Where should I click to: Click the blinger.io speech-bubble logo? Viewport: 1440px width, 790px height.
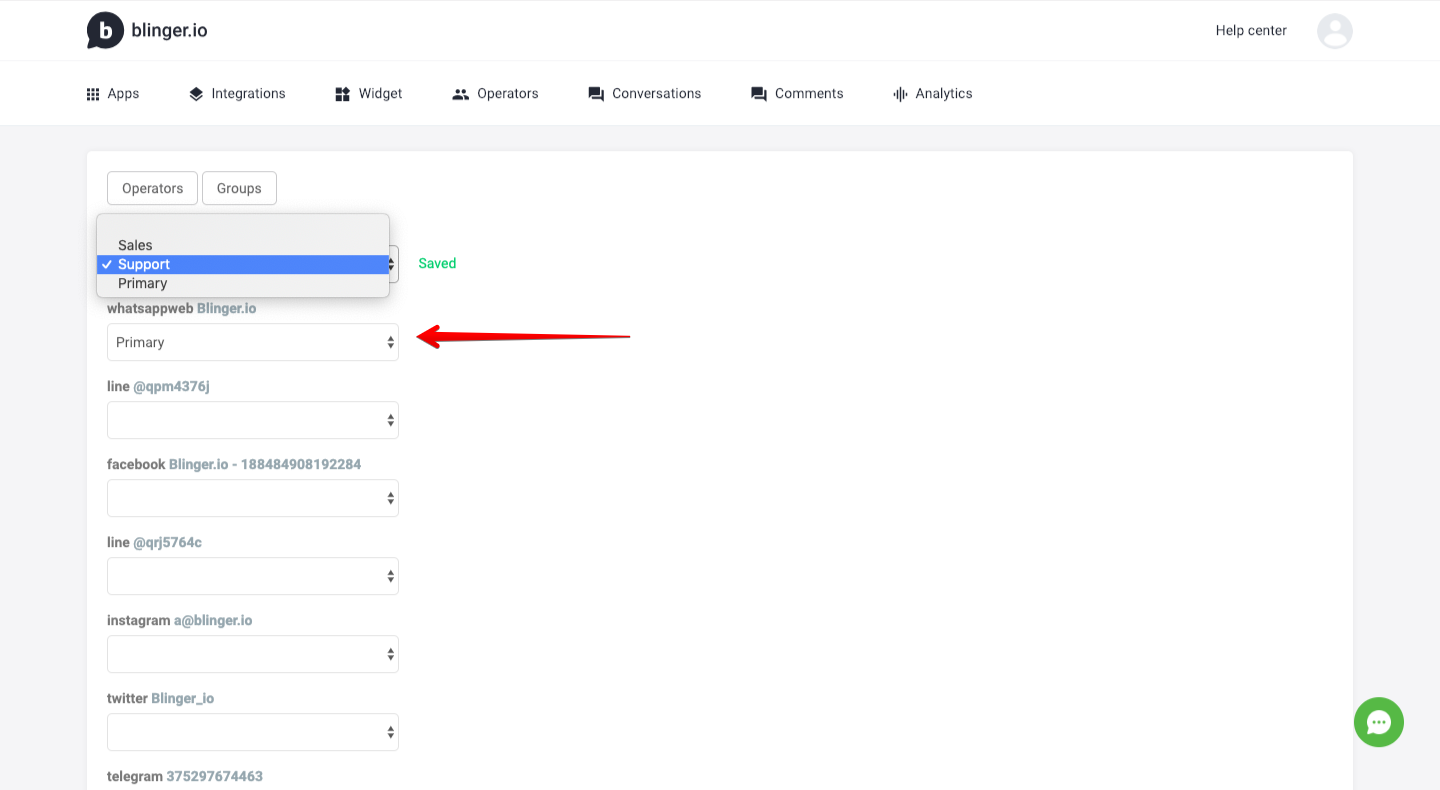pos(105,31)
